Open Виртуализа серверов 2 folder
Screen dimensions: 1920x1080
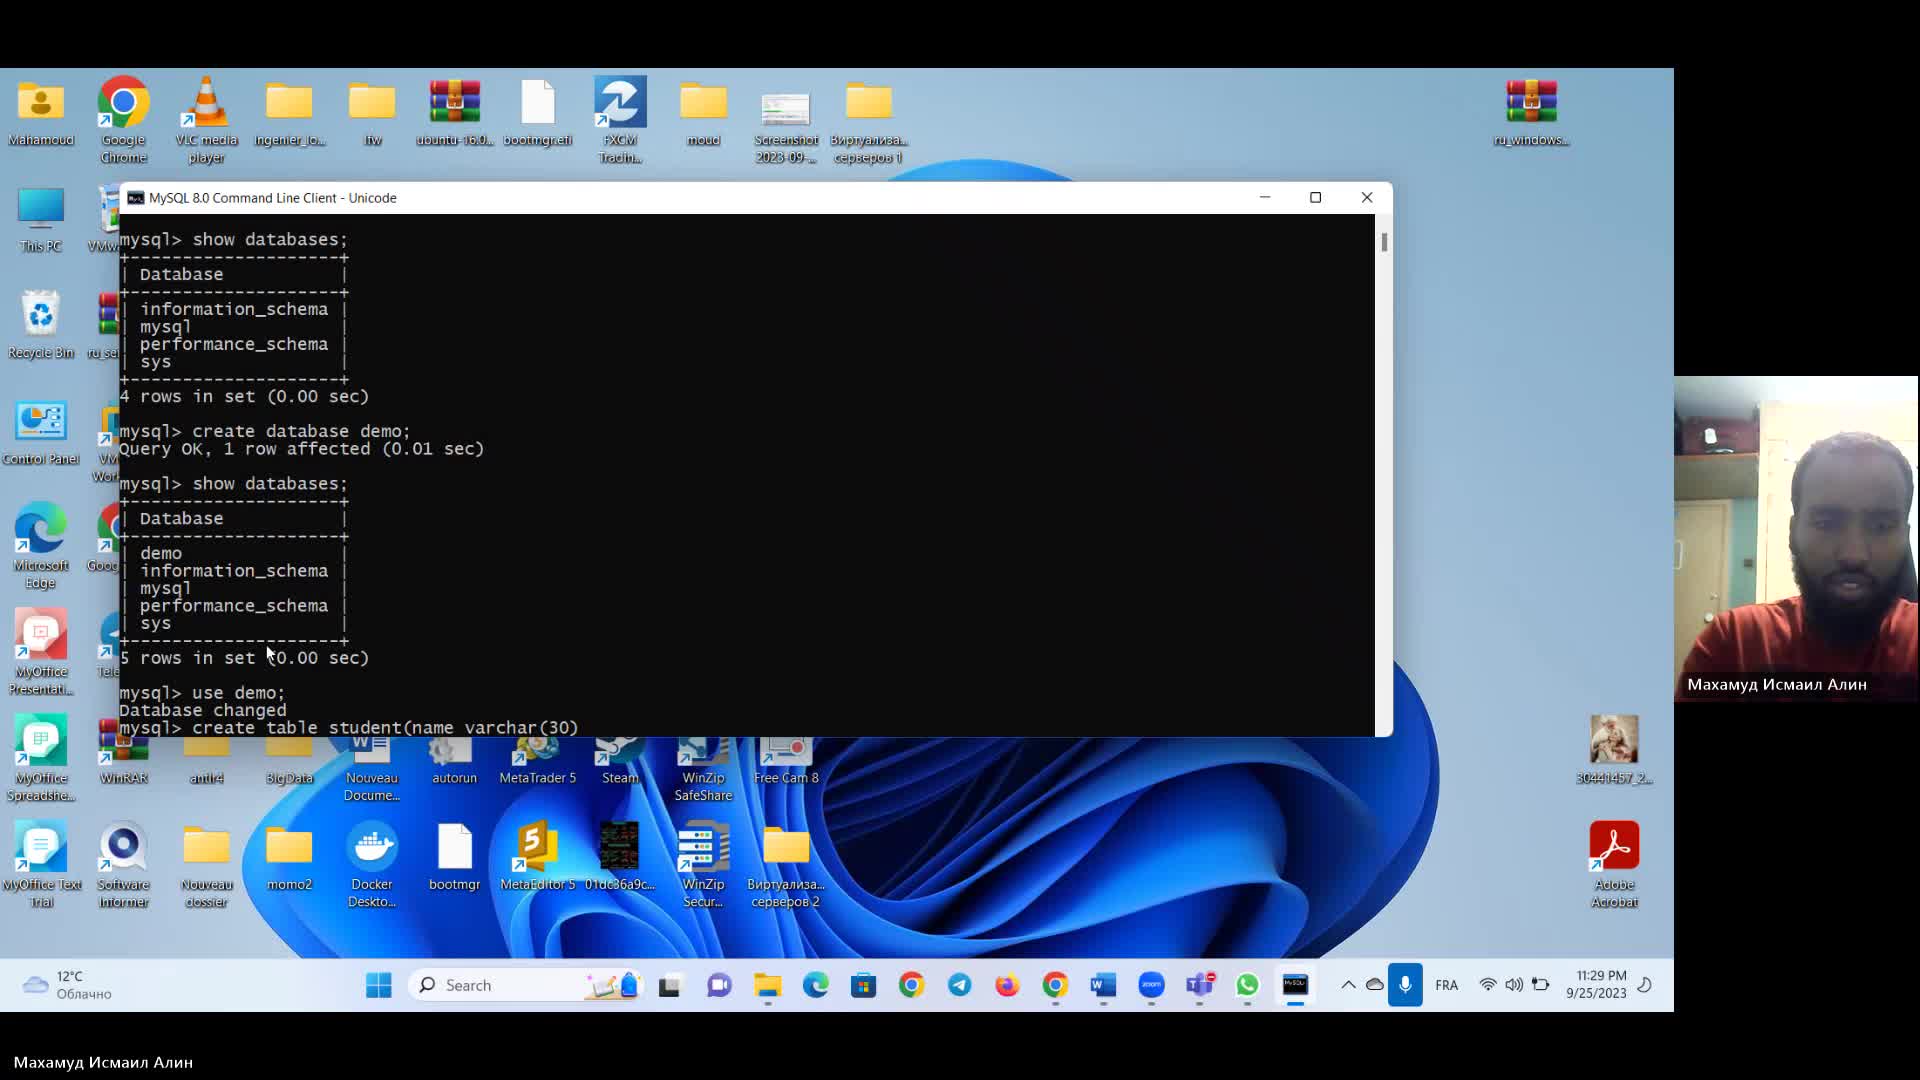786,865
